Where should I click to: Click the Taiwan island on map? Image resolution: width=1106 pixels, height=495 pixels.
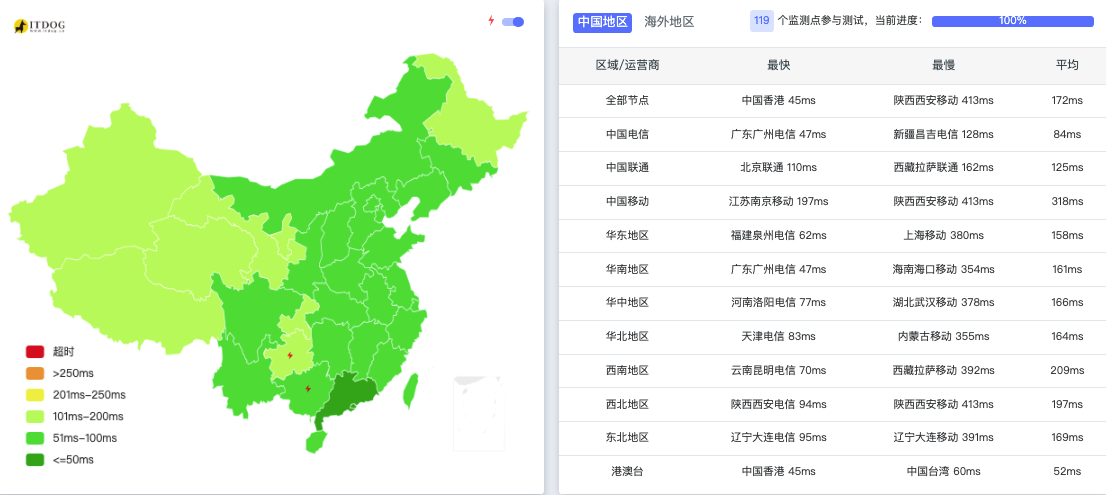(410, 391)
